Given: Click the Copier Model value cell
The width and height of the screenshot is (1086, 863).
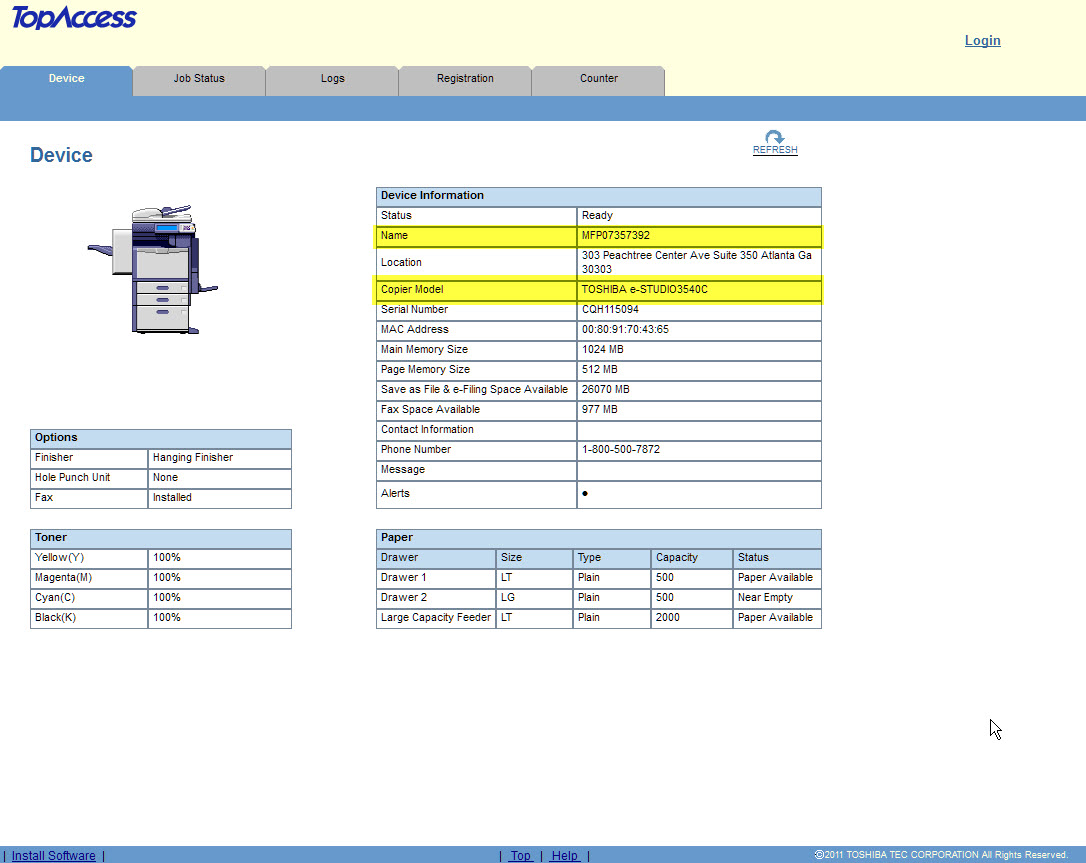Looking at the screenshot, I should tap(645, 290).
